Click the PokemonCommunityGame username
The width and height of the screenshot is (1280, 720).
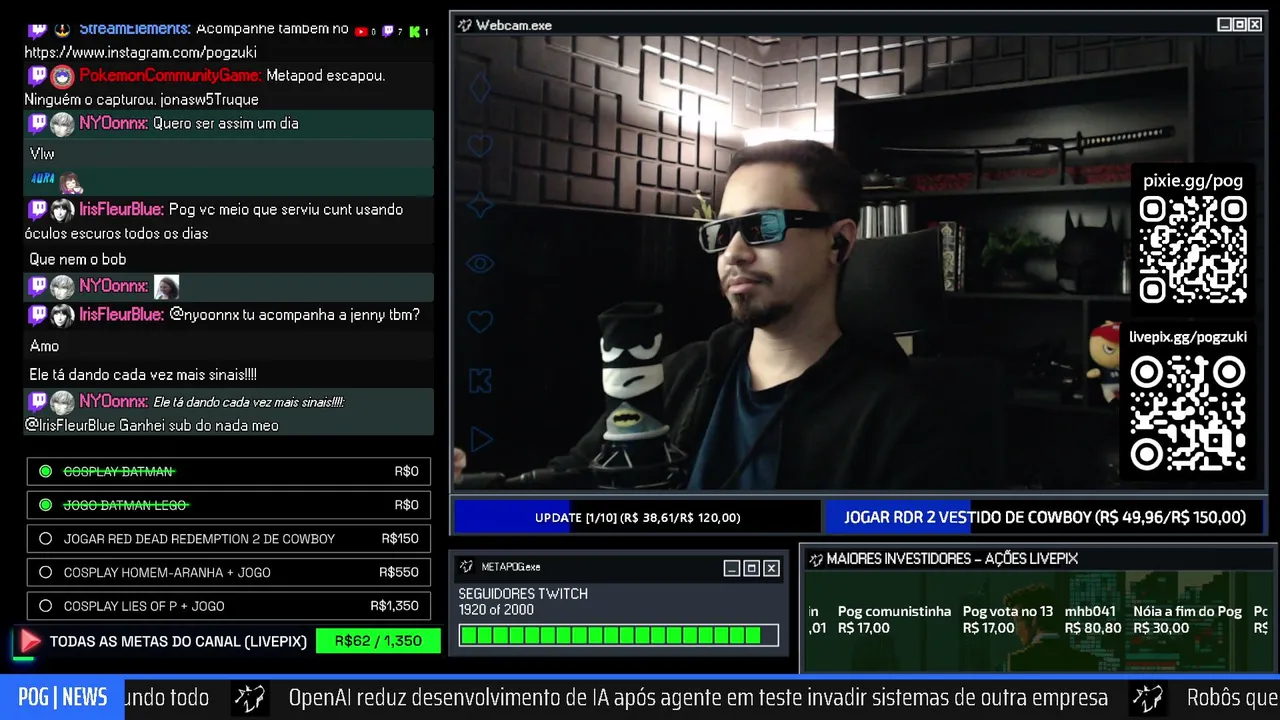(x=170, y=76)
